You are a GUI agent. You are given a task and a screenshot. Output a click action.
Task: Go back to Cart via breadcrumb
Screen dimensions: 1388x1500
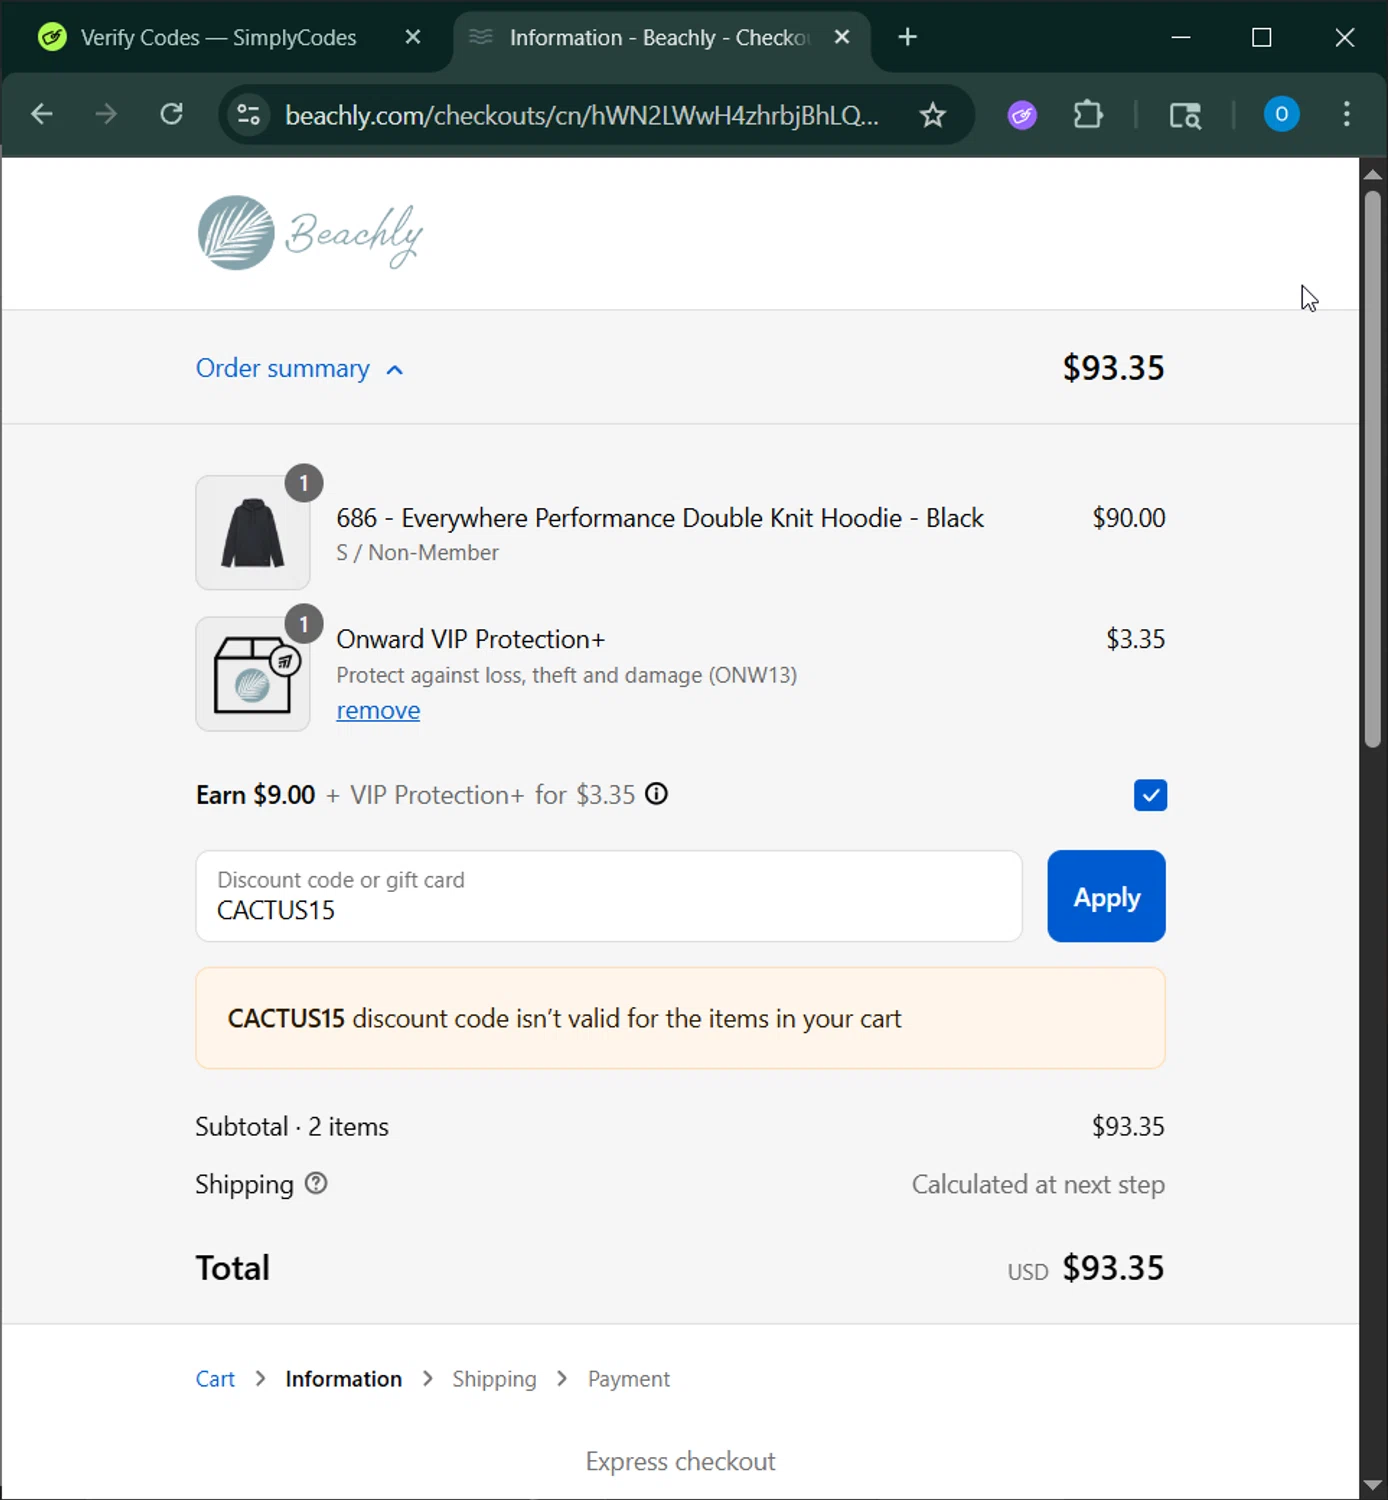click(215, 1379)
